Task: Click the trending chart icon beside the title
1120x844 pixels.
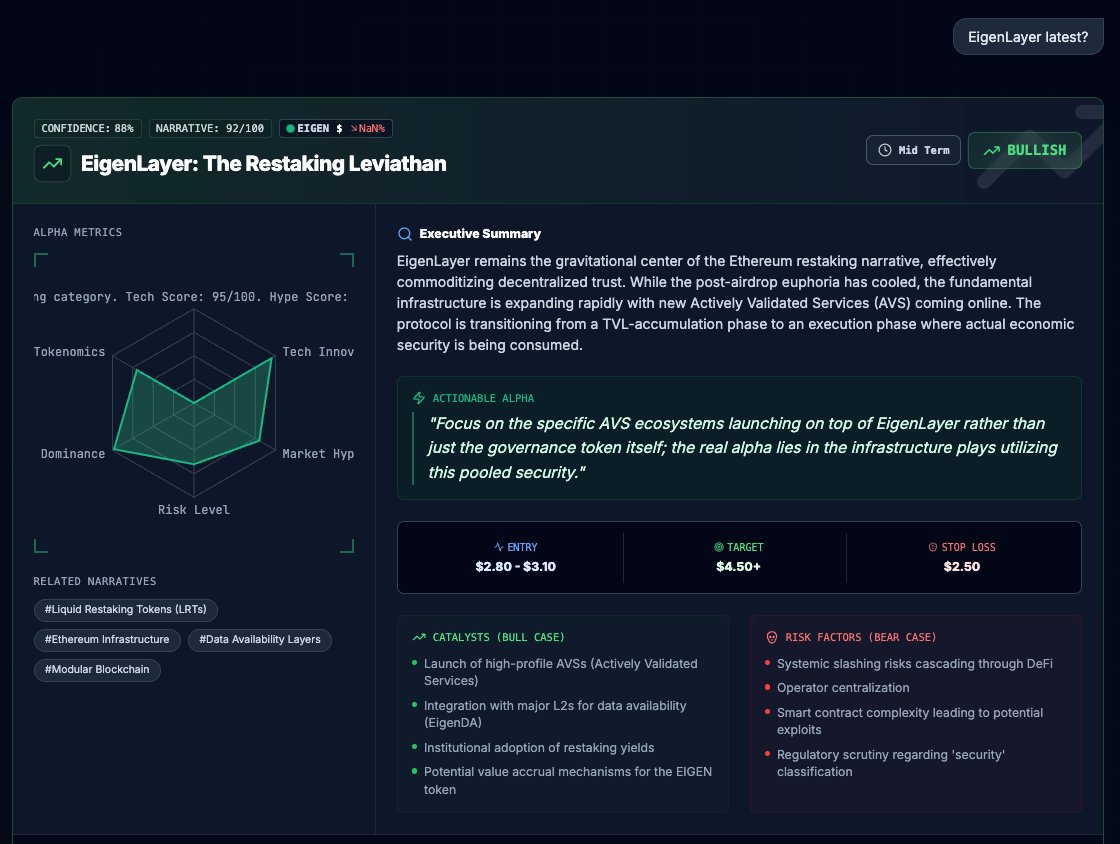Action: (x=51, y=162)
